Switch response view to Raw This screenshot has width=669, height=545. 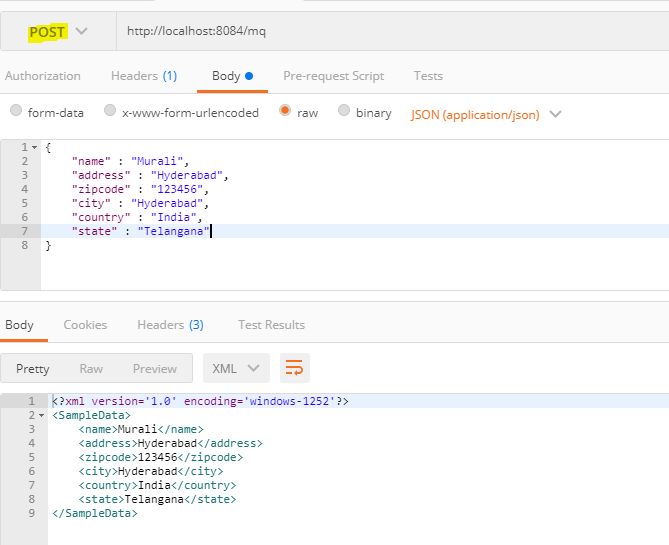(91, 369)
